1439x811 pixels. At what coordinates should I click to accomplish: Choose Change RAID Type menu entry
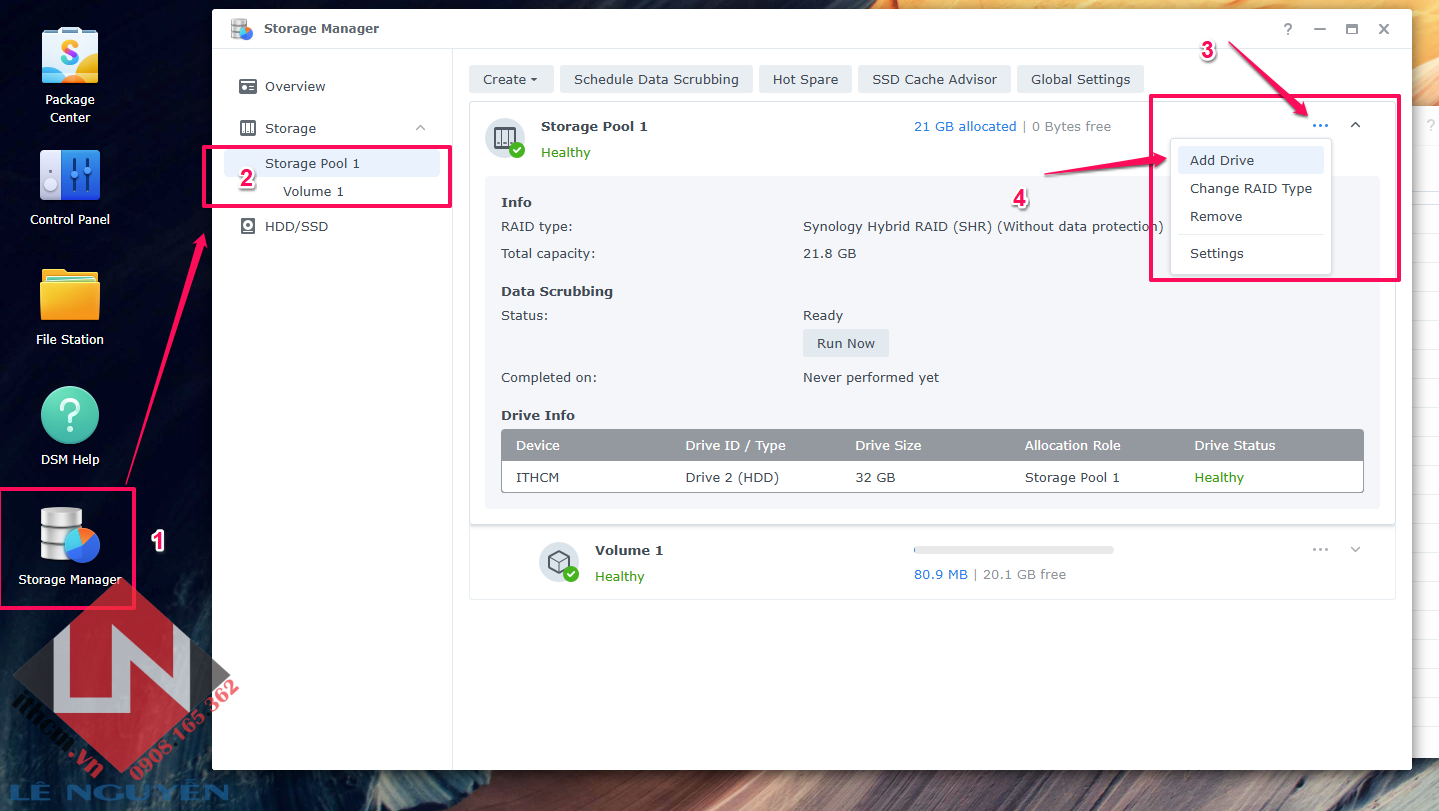1250,188
